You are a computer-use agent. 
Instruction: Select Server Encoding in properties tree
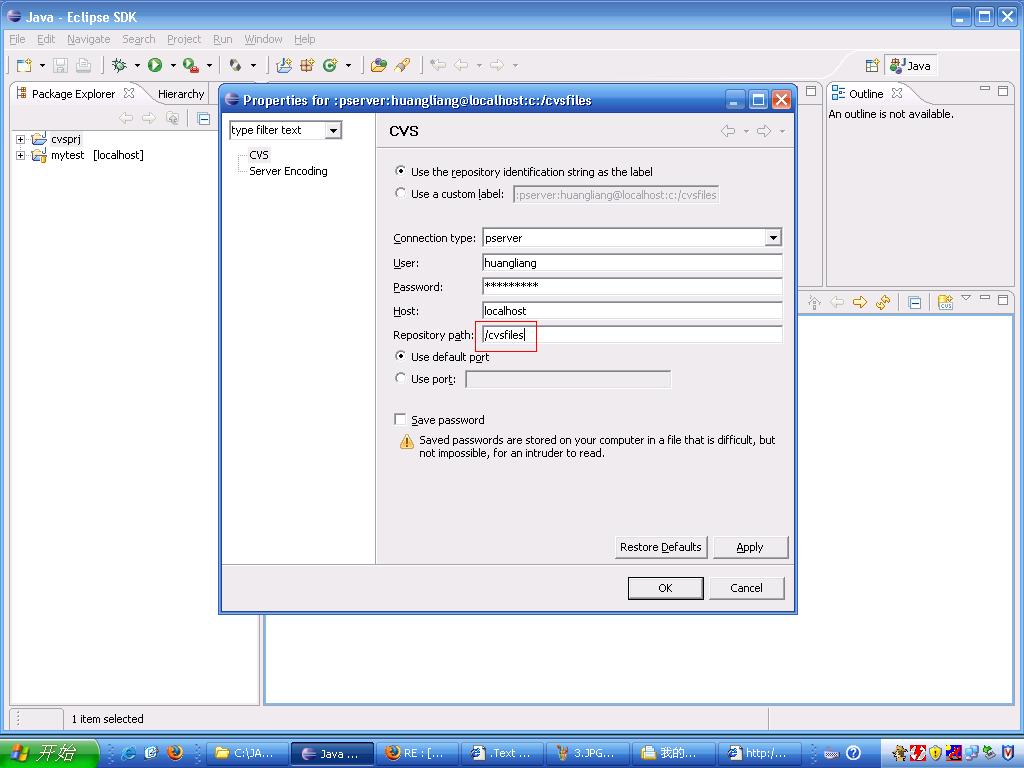pyautogui.click(x=288, y=171)
